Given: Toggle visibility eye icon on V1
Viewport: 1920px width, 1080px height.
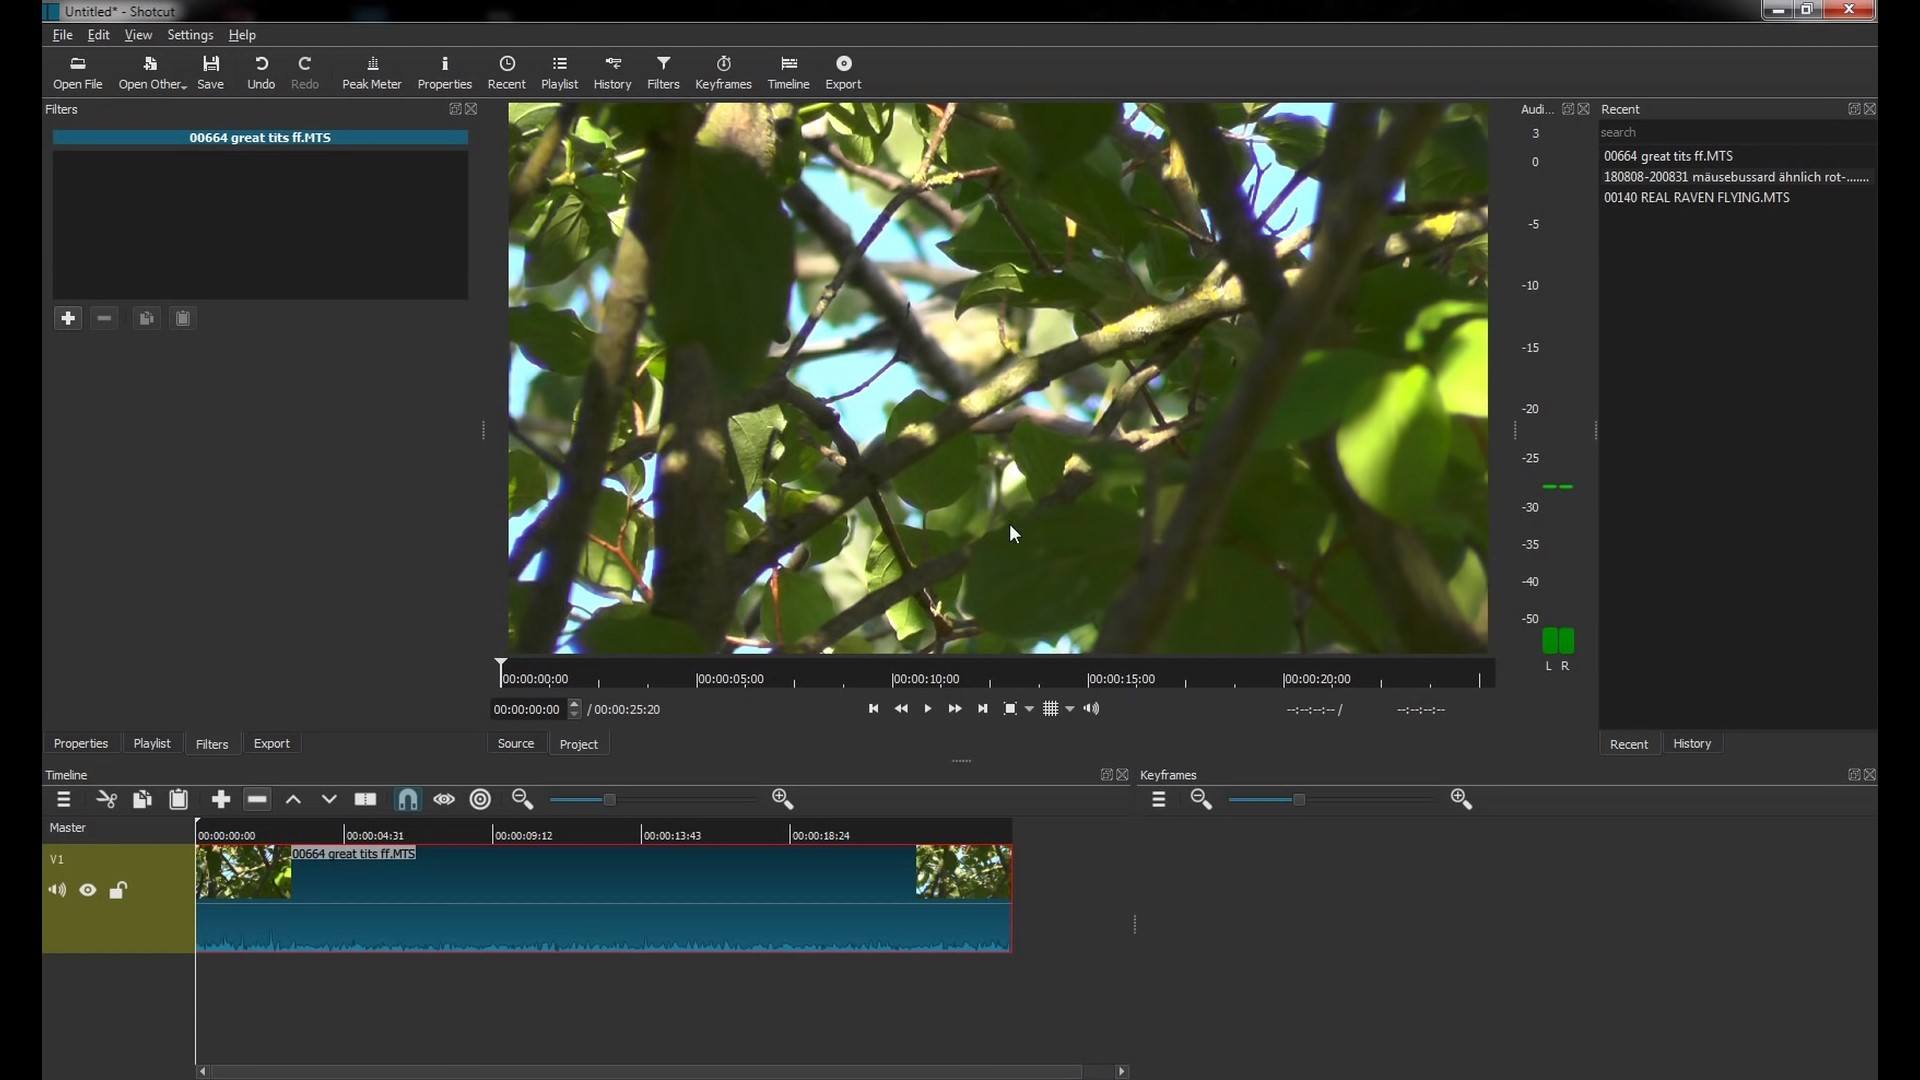Looking at the screenshot, I should (x=87, y=890).
